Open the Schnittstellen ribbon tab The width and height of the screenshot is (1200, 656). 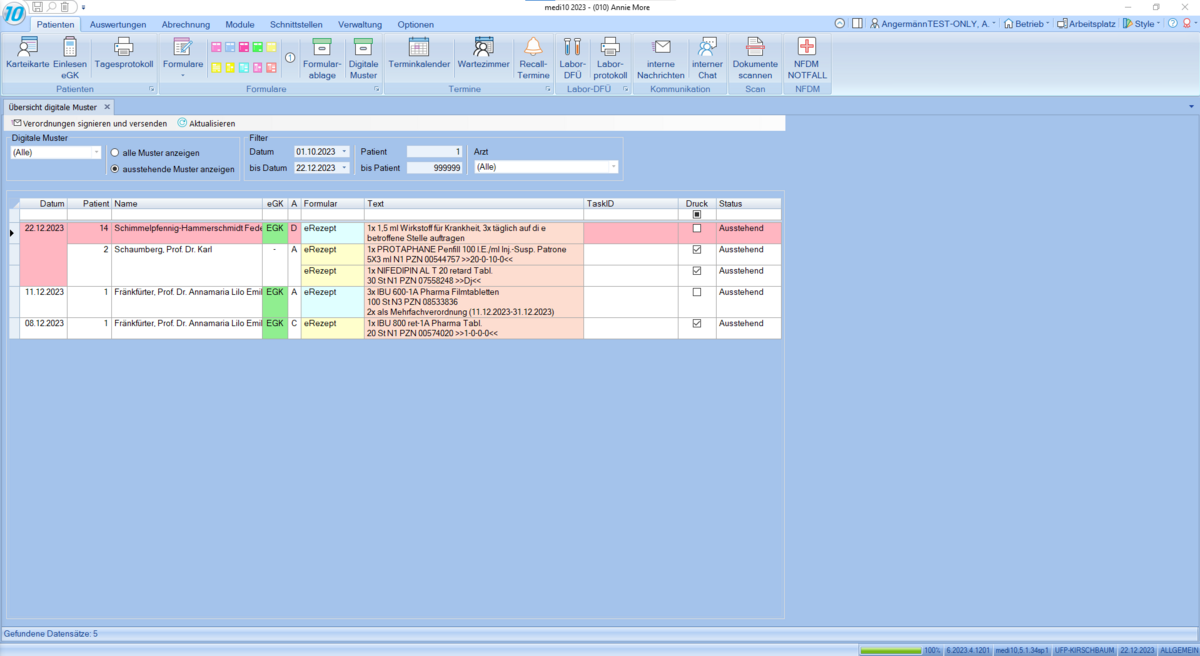tap(296, 24)
